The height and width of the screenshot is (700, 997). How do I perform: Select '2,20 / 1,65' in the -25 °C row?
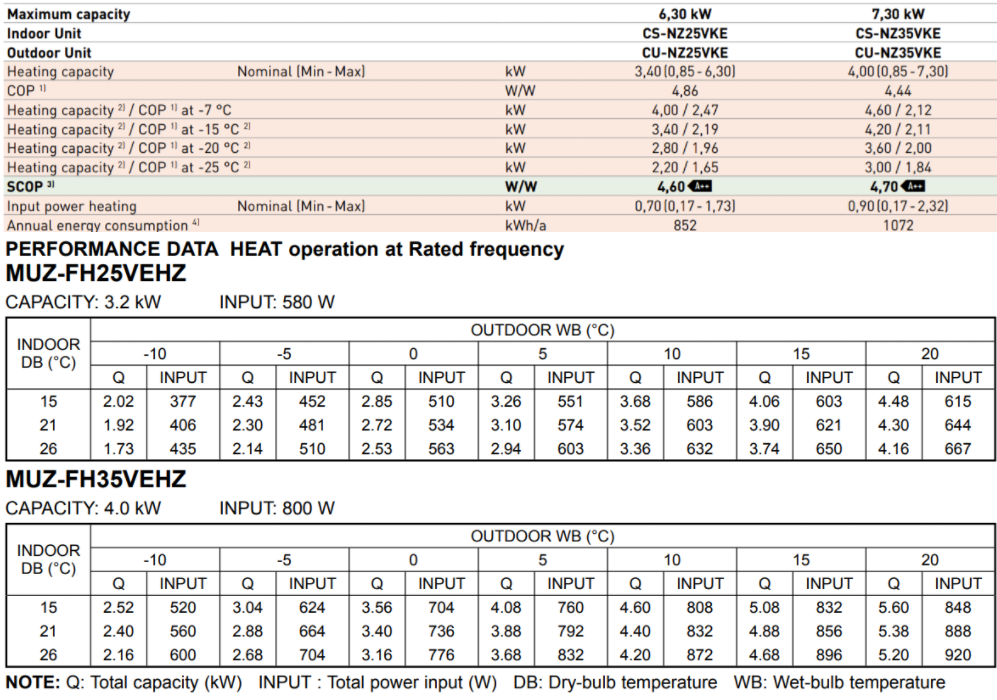[685, 167]
